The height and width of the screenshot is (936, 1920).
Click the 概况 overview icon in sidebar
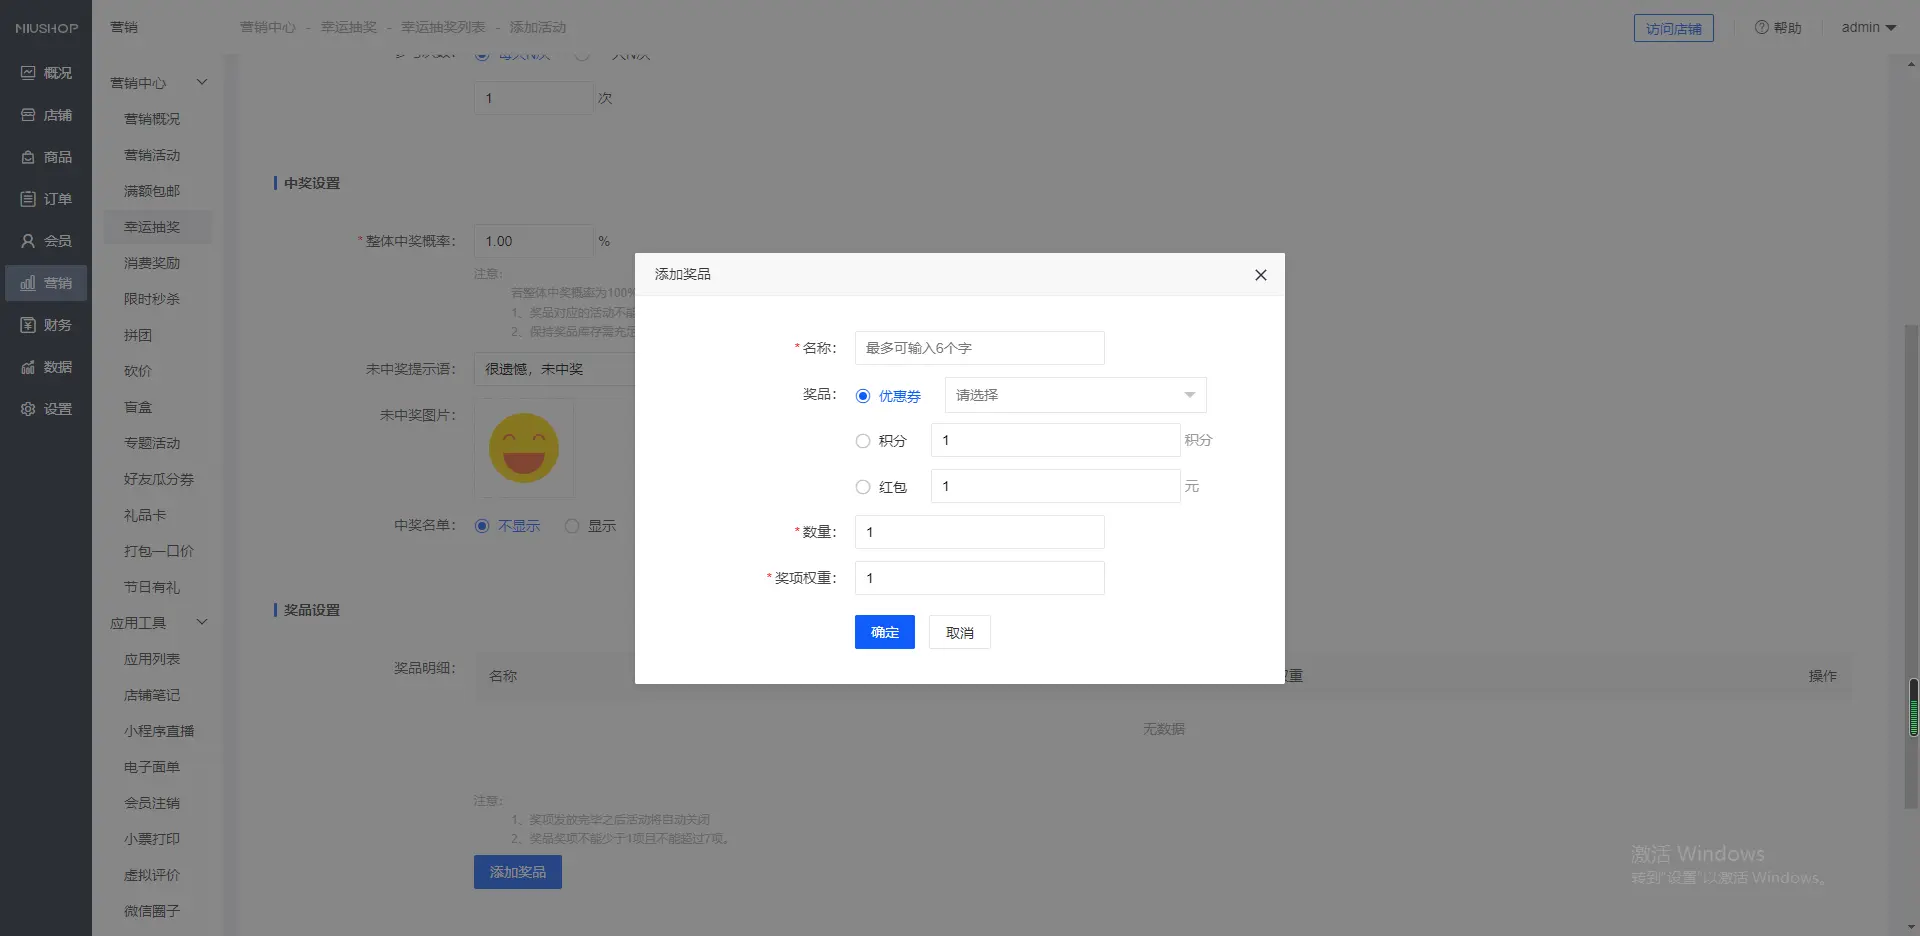tap(28, 73)
